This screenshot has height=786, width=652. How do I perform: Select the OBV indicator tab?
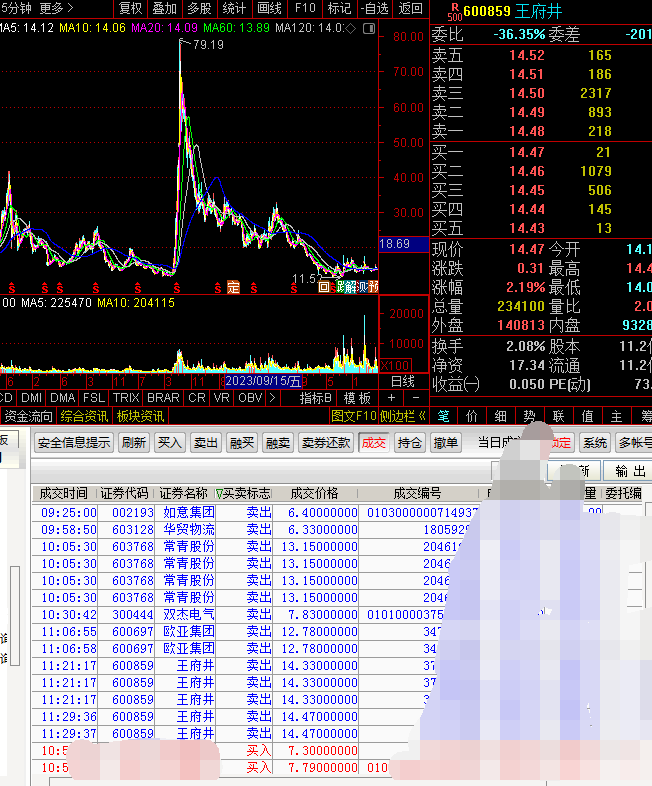(x=250, y=398)
